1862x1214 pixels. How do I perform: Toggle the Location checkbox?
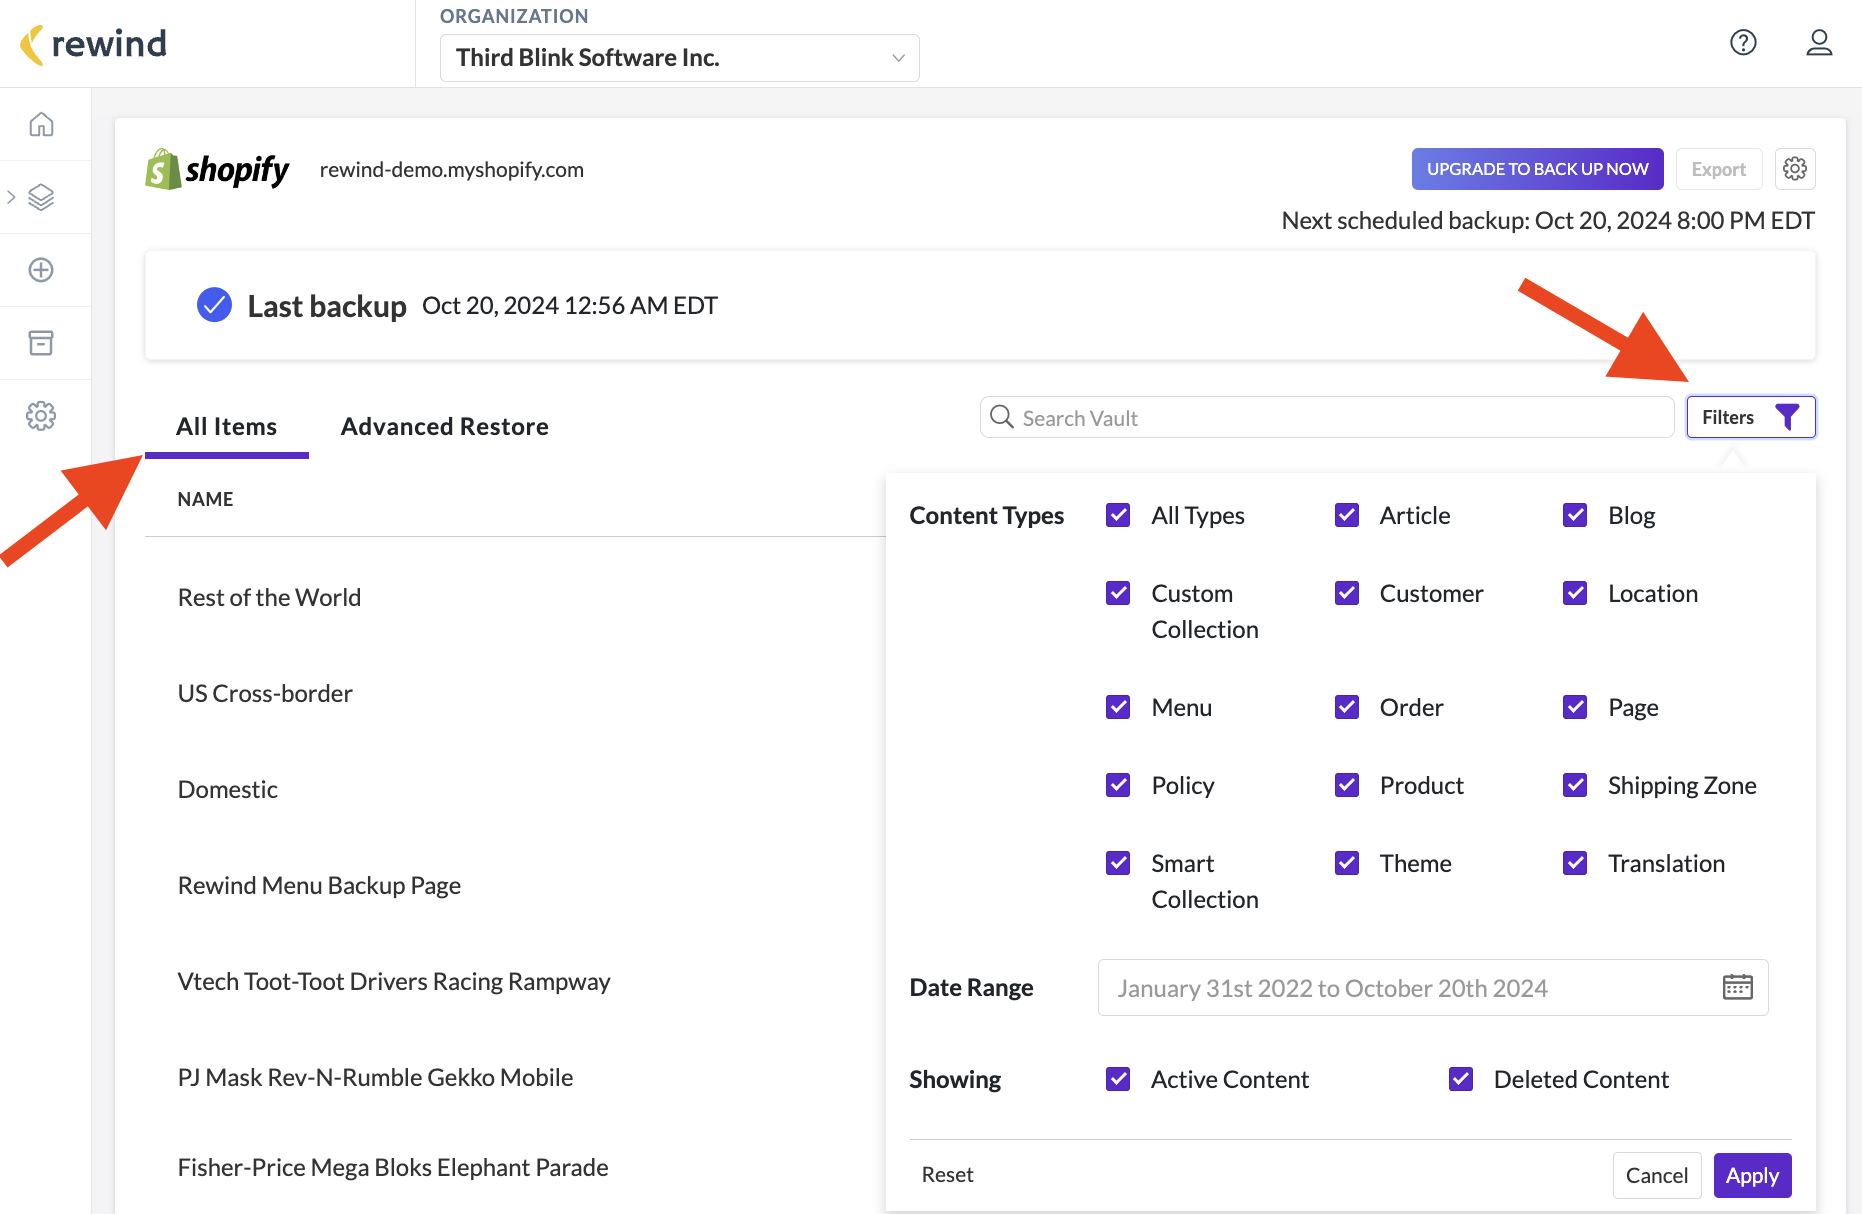[x=1575, y=593]
